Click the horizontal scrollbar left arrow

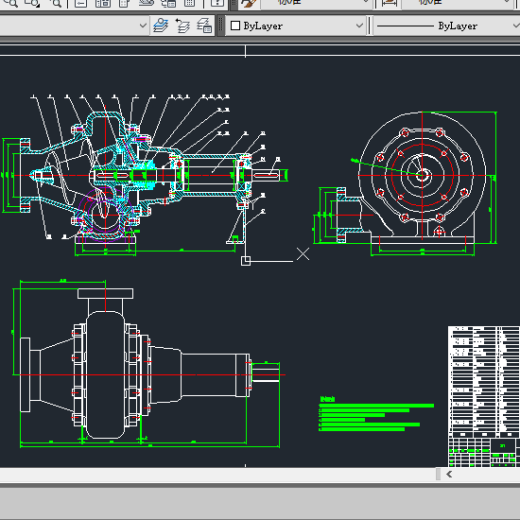pyautogui.click(x=449, y=474)
